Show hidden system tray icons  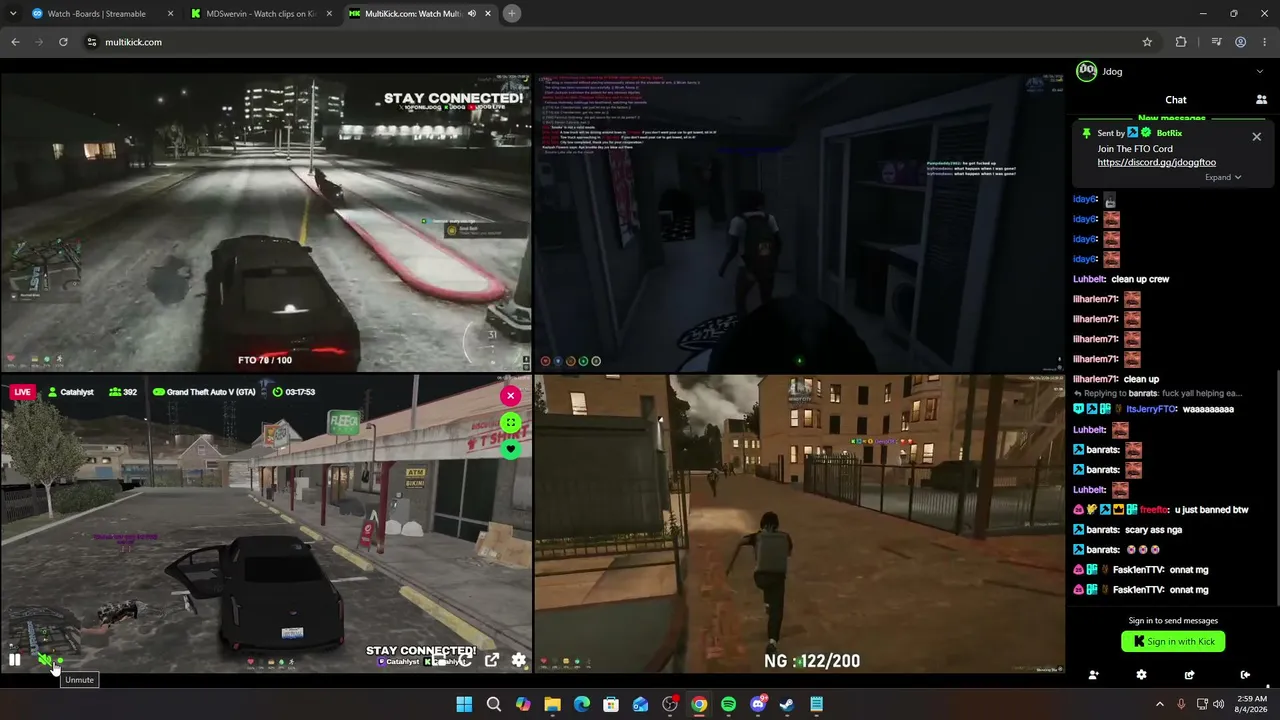1160,704
